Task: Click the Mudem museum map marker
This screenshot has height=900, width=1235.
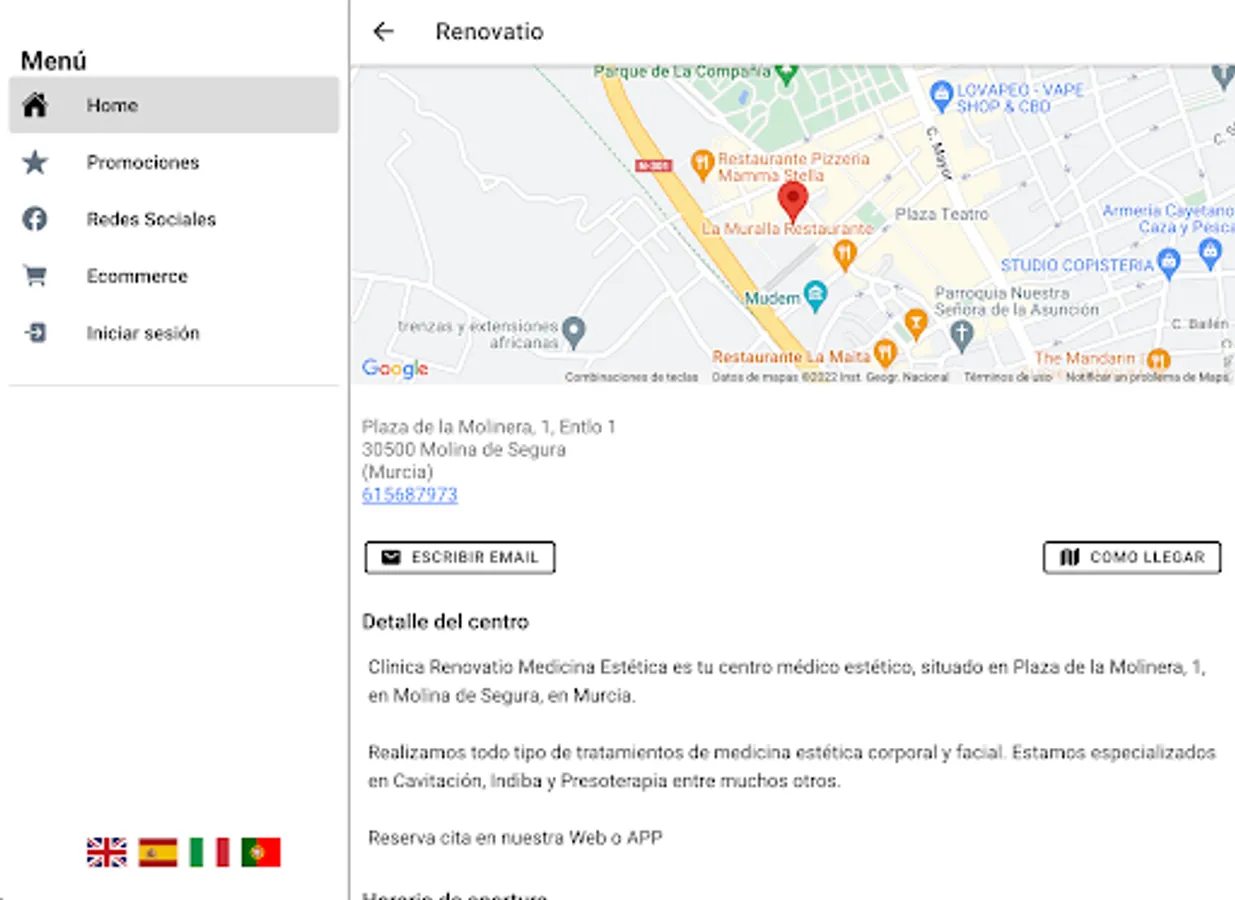Action: [816, 297]
